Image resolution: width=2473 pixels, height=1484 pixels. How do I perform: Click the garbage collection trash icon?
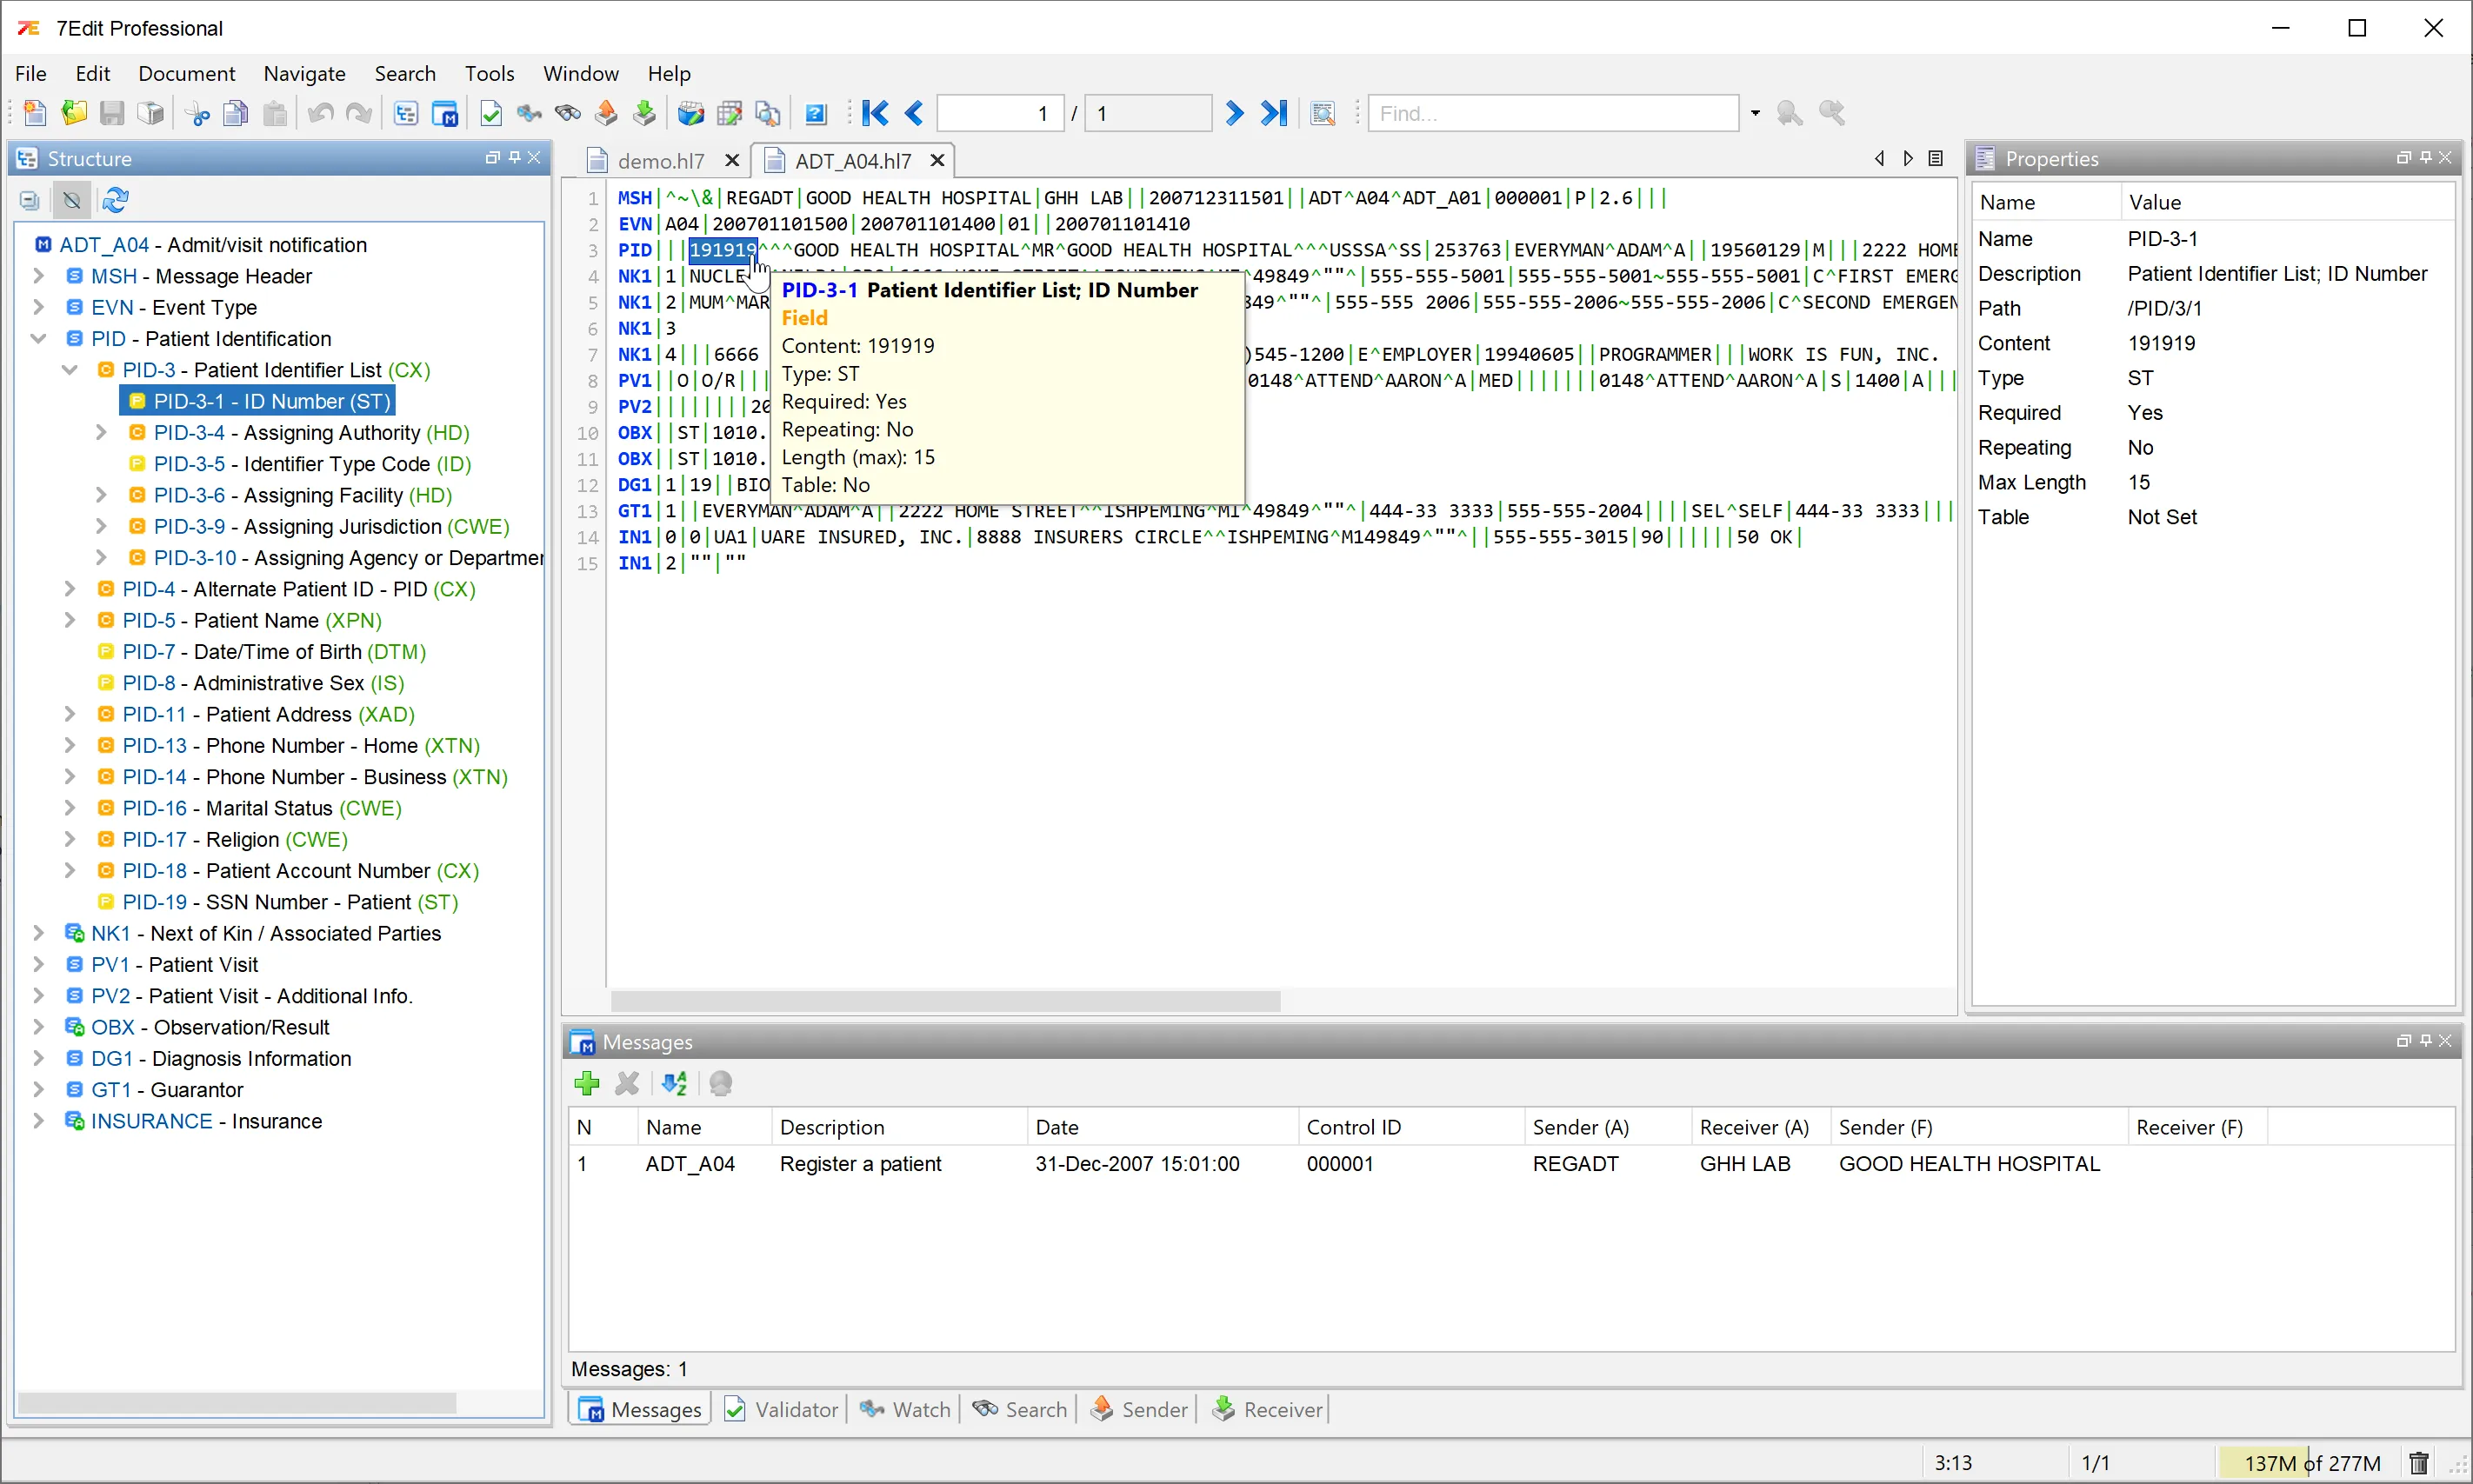coord(2418,1463)
